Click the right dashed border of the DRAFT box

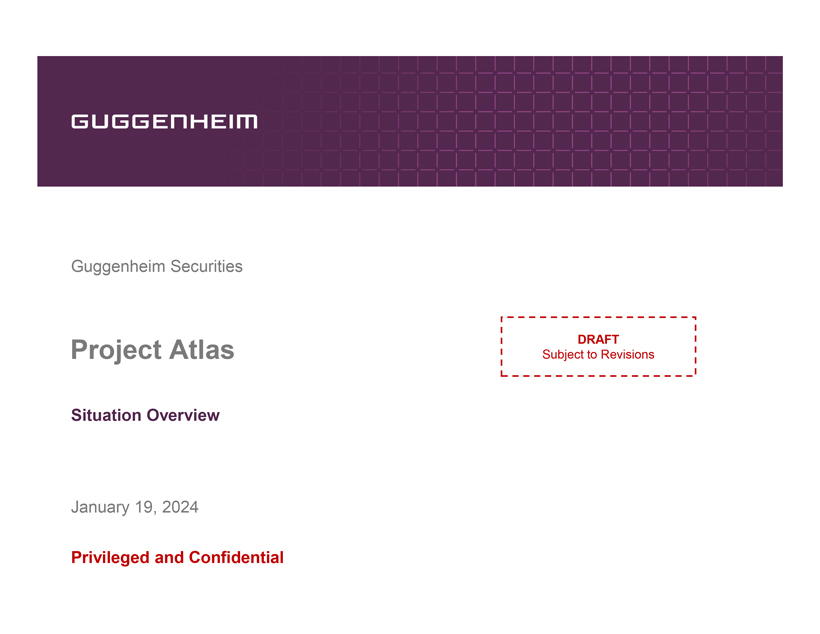click(695, 347)
